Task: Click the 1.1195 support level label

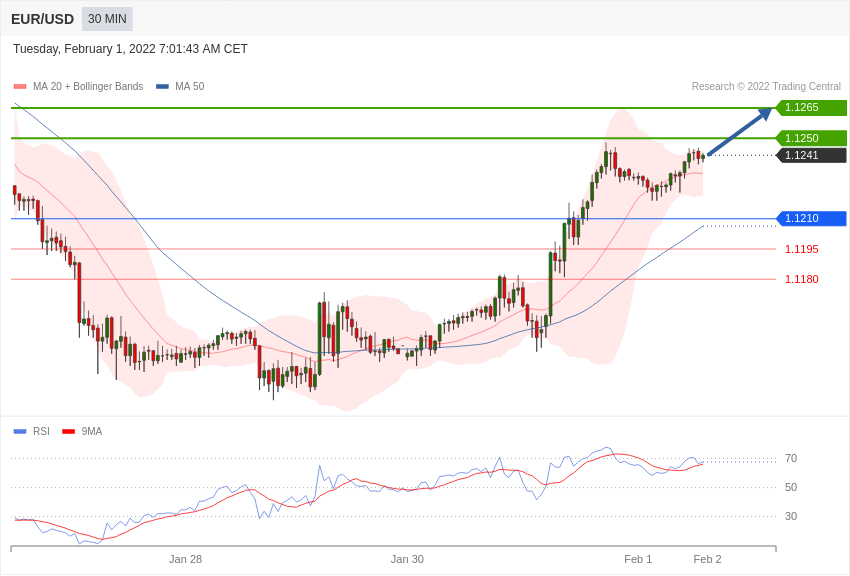Action: click(x=802, y=249)
